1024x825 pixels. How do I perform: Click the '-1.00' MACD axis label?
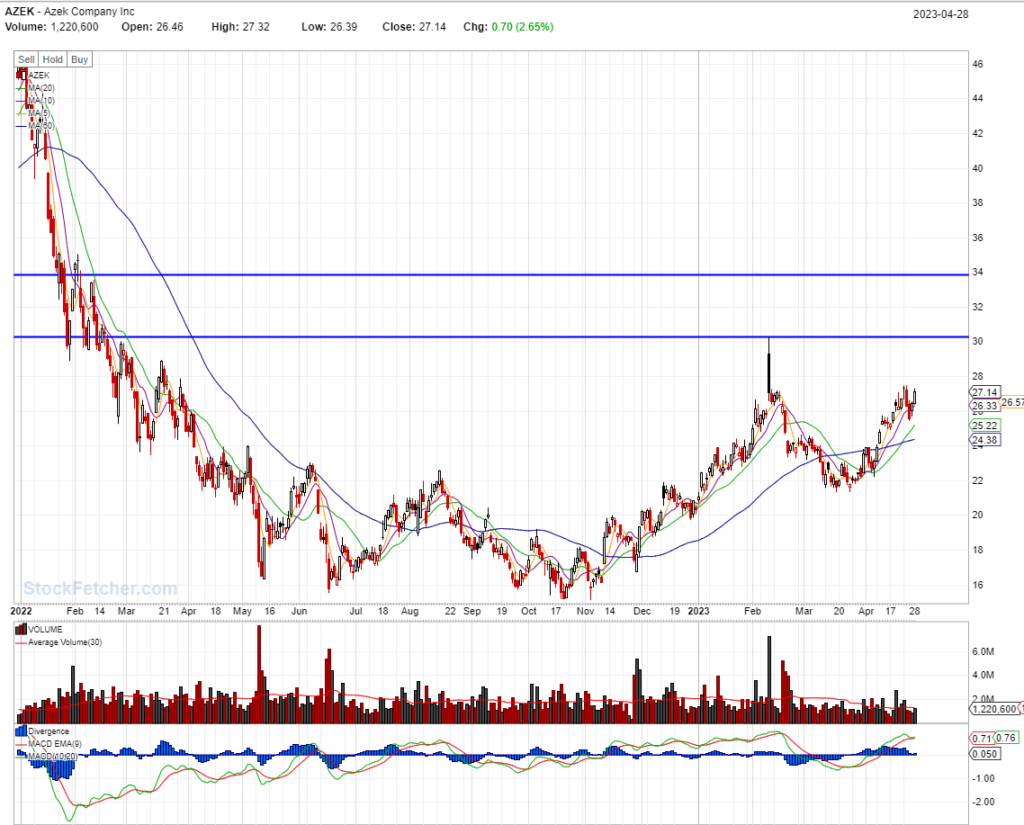click(983, 779)
